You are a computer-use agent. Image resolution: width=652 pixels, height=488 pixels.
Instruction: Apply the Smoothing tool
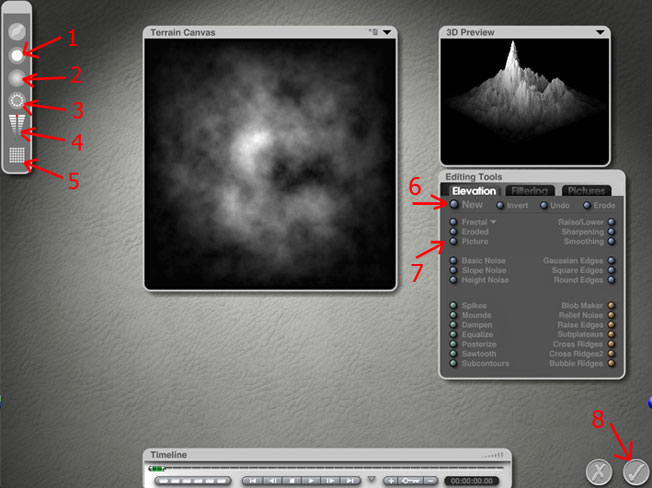[x=612, y=241]
